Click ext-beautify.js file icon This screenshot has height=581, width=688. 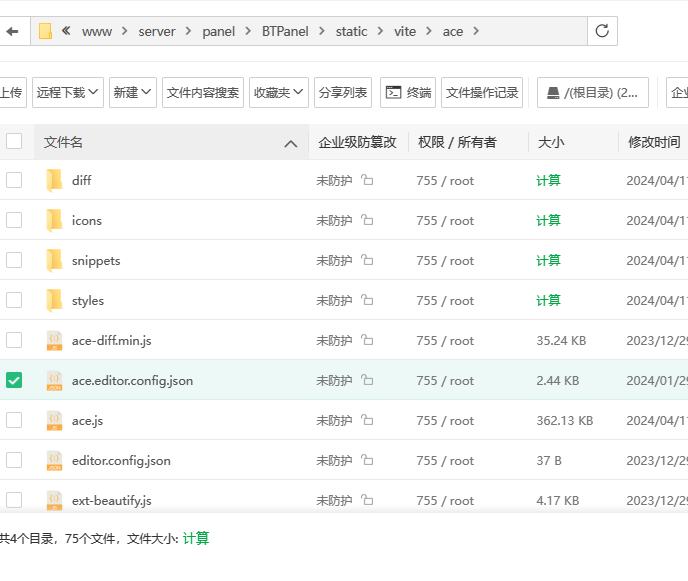click(54, 500)
